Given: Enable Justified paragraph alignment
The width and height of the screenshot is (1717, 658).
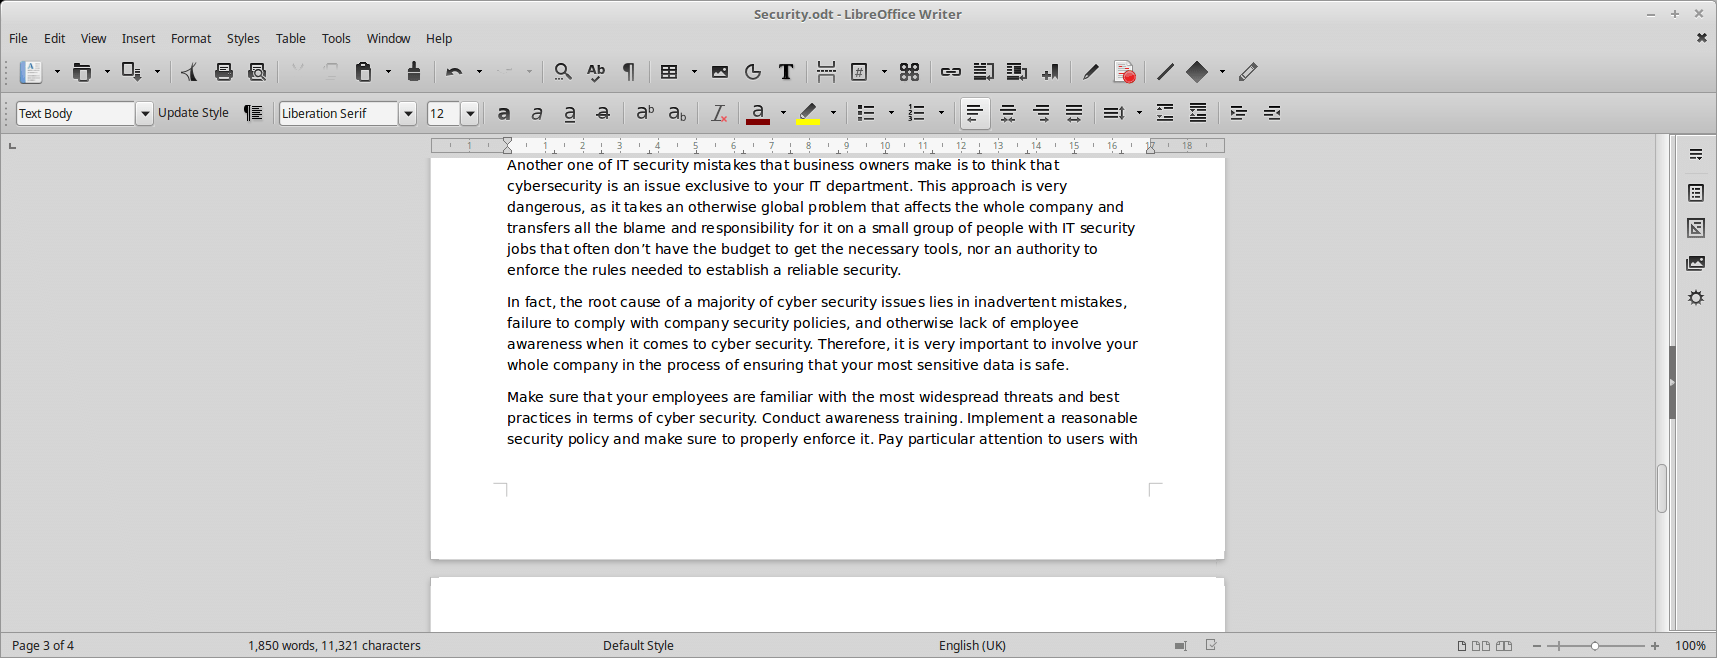Looking at the screenshot, I should [1074, 113].
